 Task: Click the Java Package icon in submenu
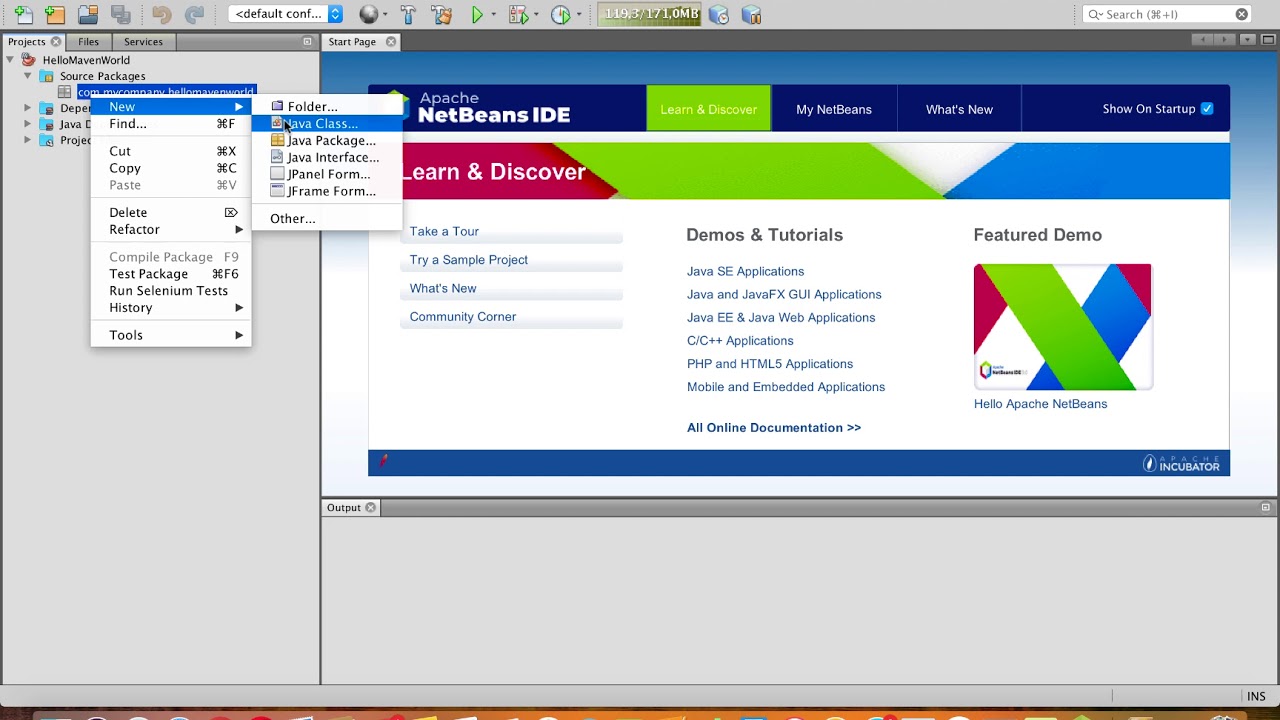click(277, 140)
